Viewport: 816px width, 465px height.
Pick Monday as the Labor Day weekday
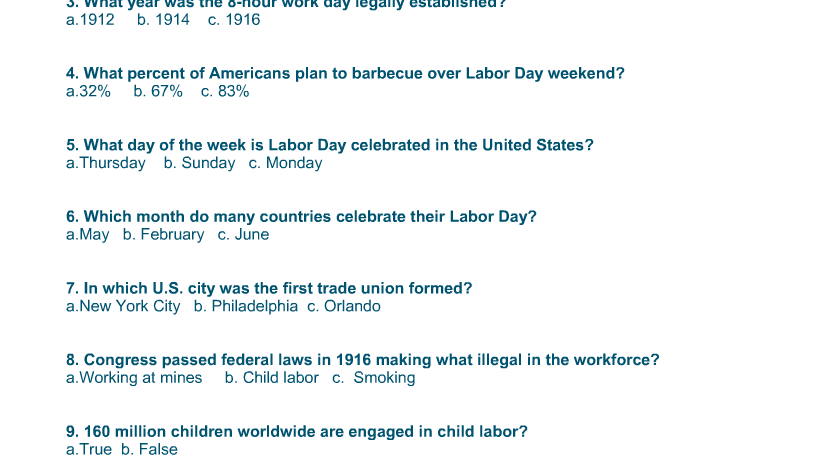pos(285,163)
